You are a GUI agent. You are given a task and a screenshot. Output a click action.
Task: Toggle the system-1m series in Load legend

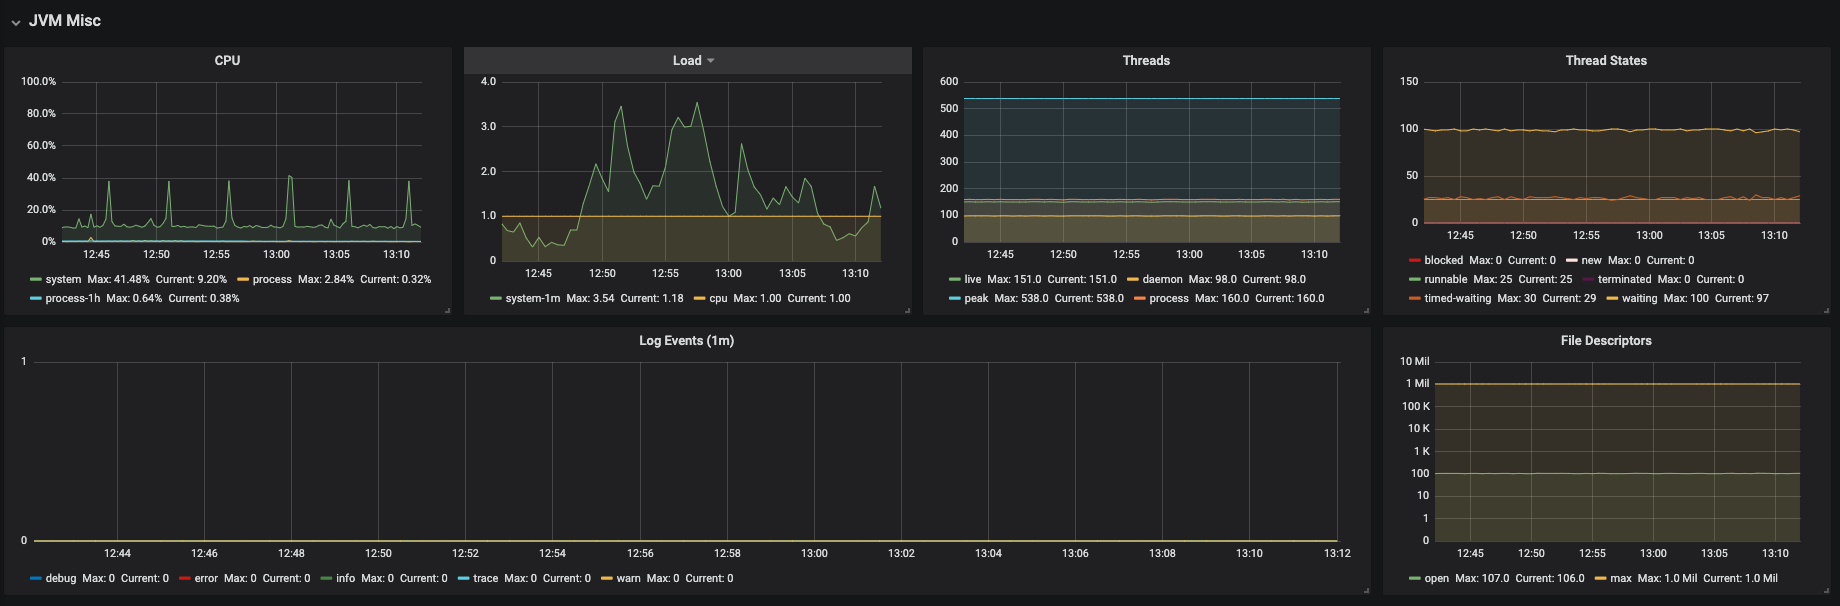click(x=533, y=299)
